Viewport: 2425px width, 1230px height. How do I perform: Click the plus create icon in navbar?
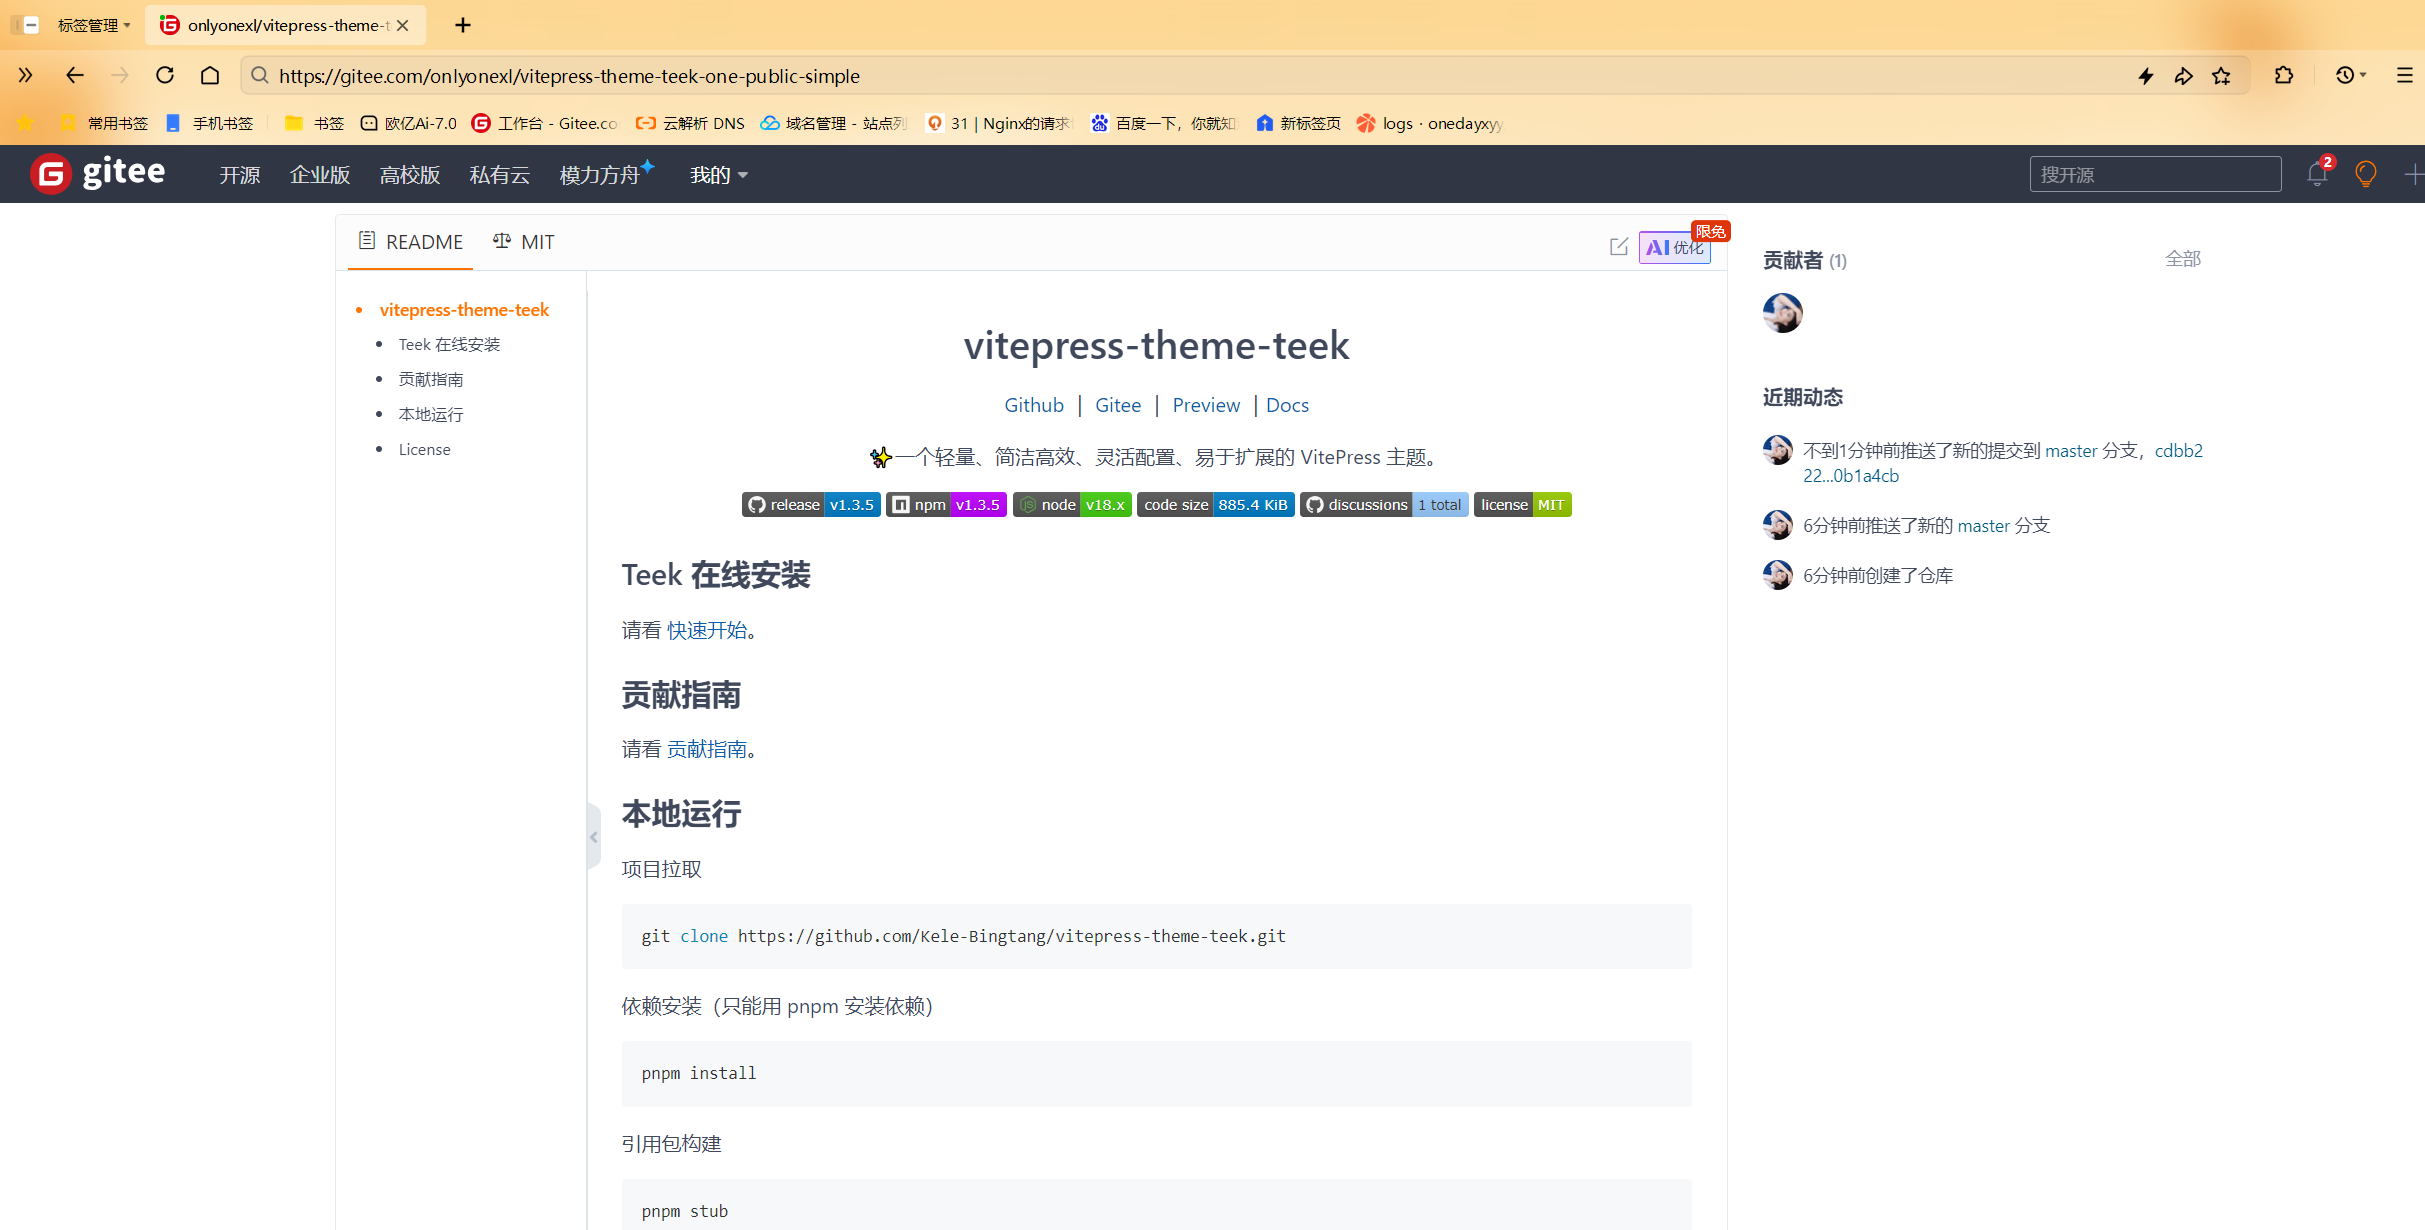tap(2413, 174)
